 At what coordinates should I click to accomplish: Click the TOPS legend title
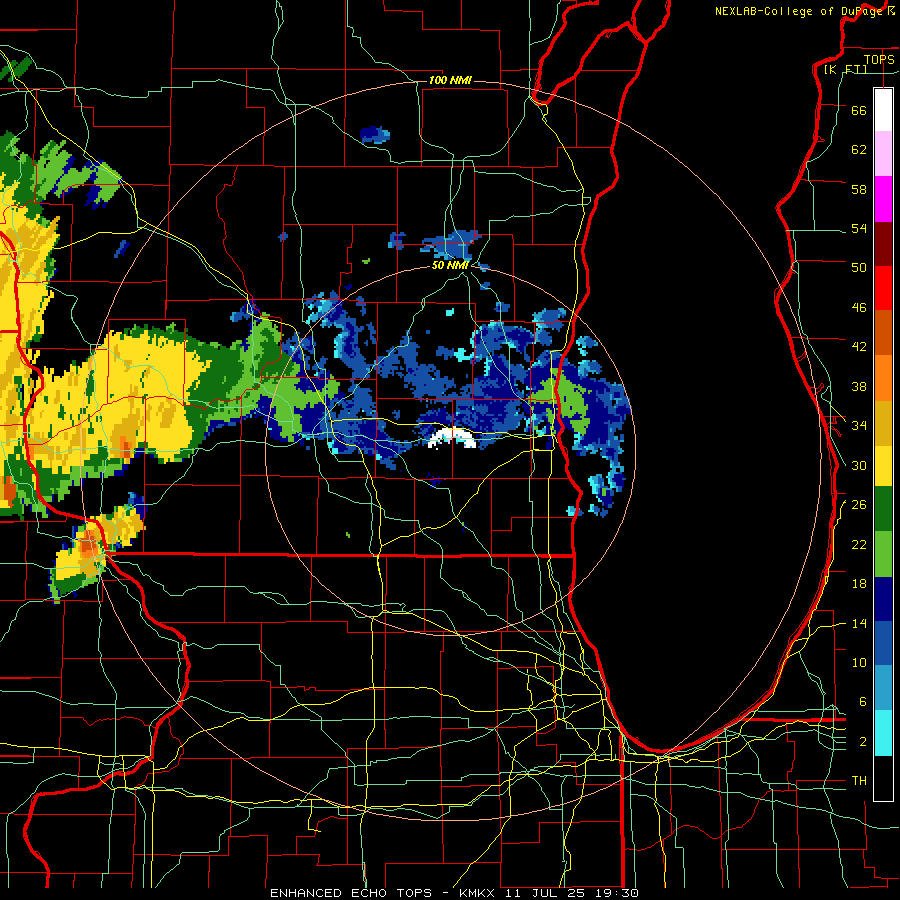(x=879, y=59)
